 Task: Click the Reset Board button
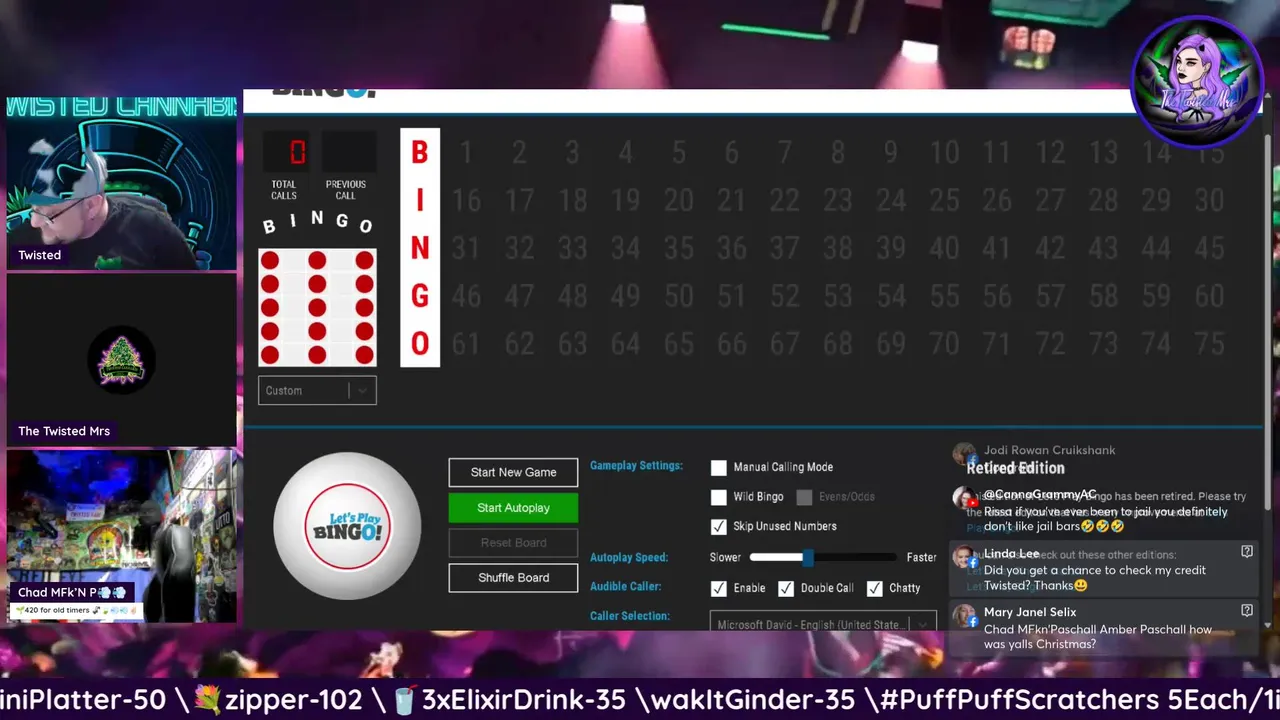pyautogui.click(x=513, y=542)
